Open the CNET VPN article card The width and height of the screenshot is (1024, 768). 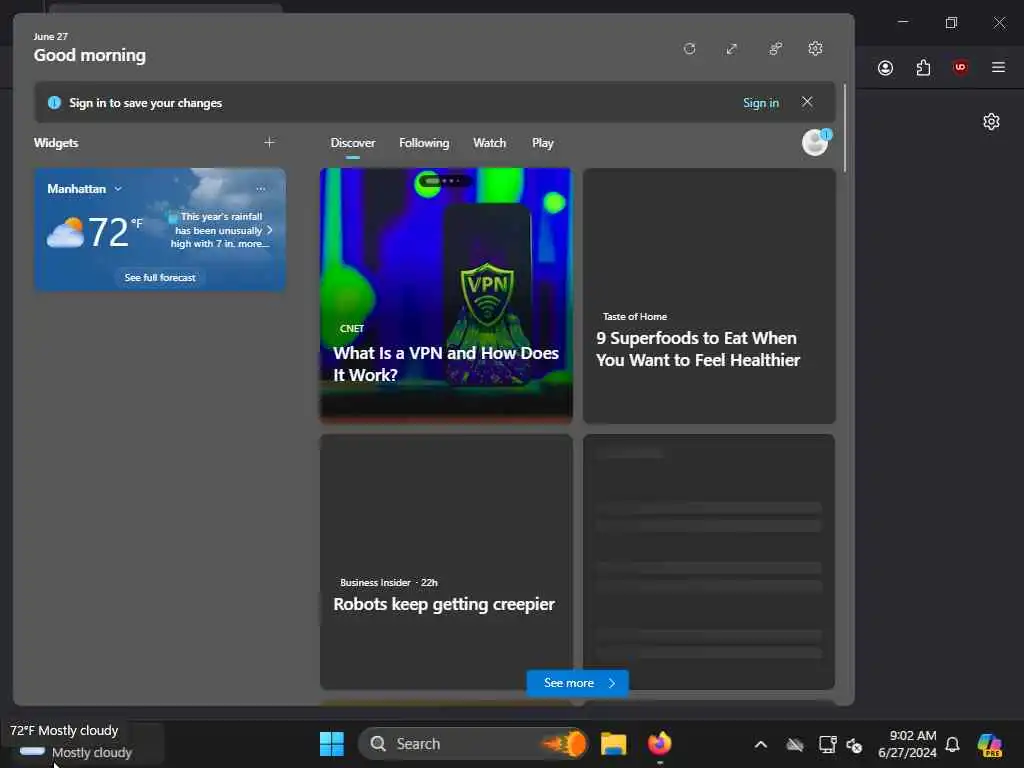click(446, 295)
